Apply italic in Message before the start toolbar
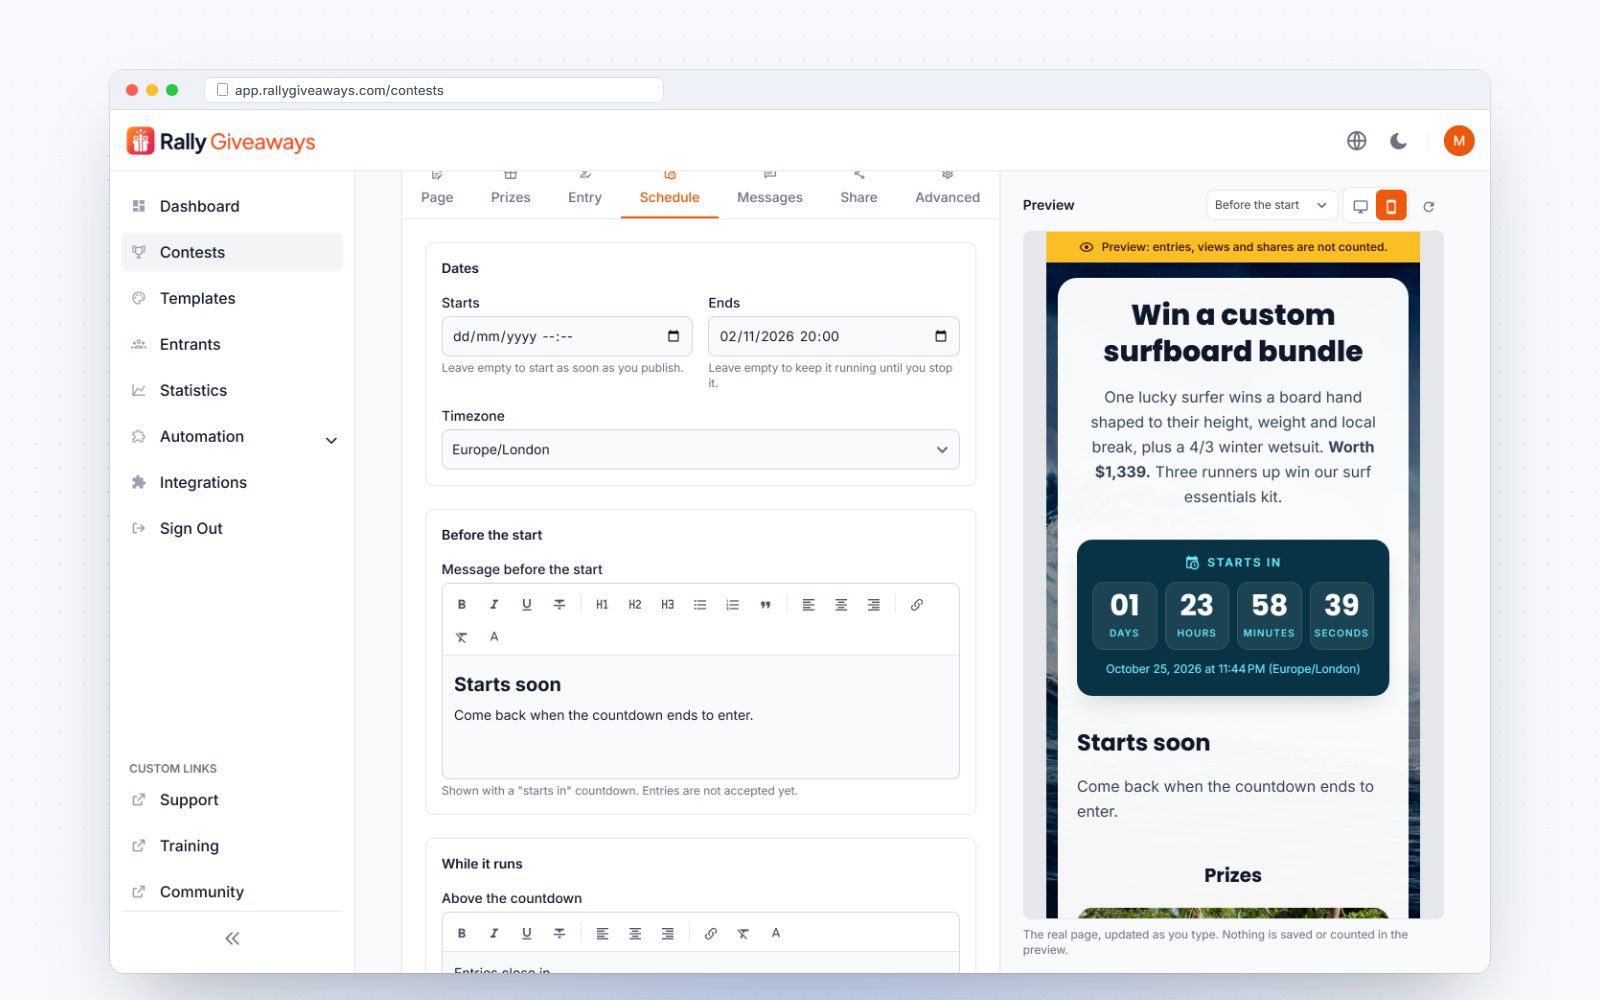Screen dimensions: 1600x1000 (x=494, y=605)
